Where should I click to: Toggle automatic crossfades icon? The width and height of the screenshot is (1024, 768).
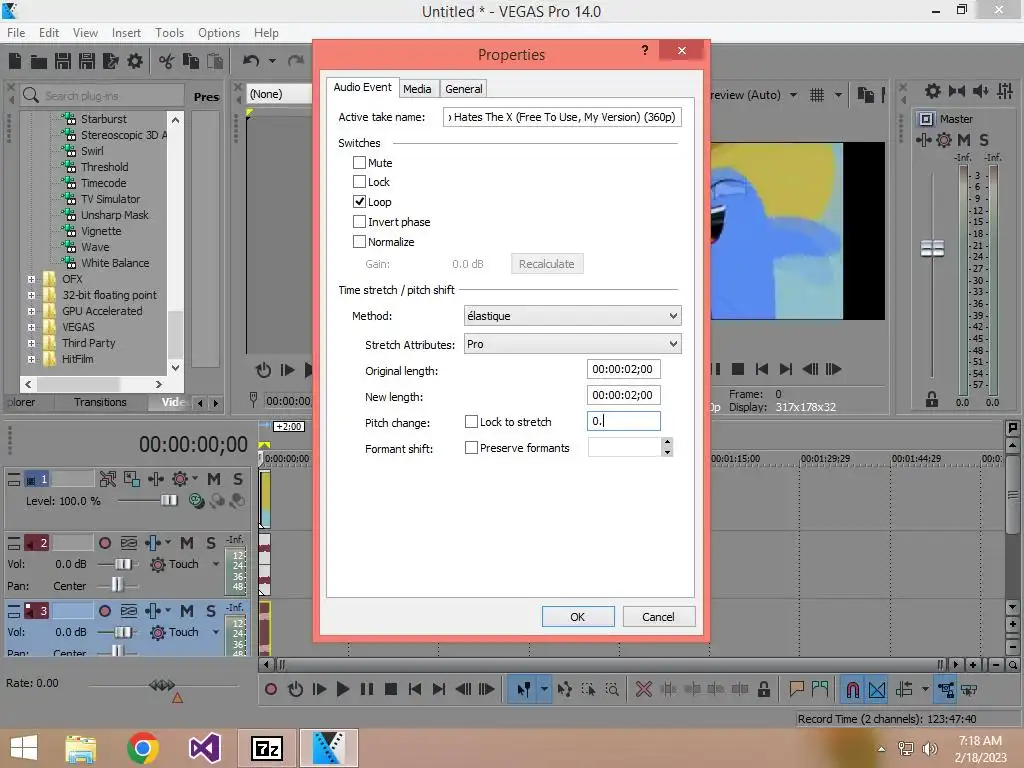point(877,689)
